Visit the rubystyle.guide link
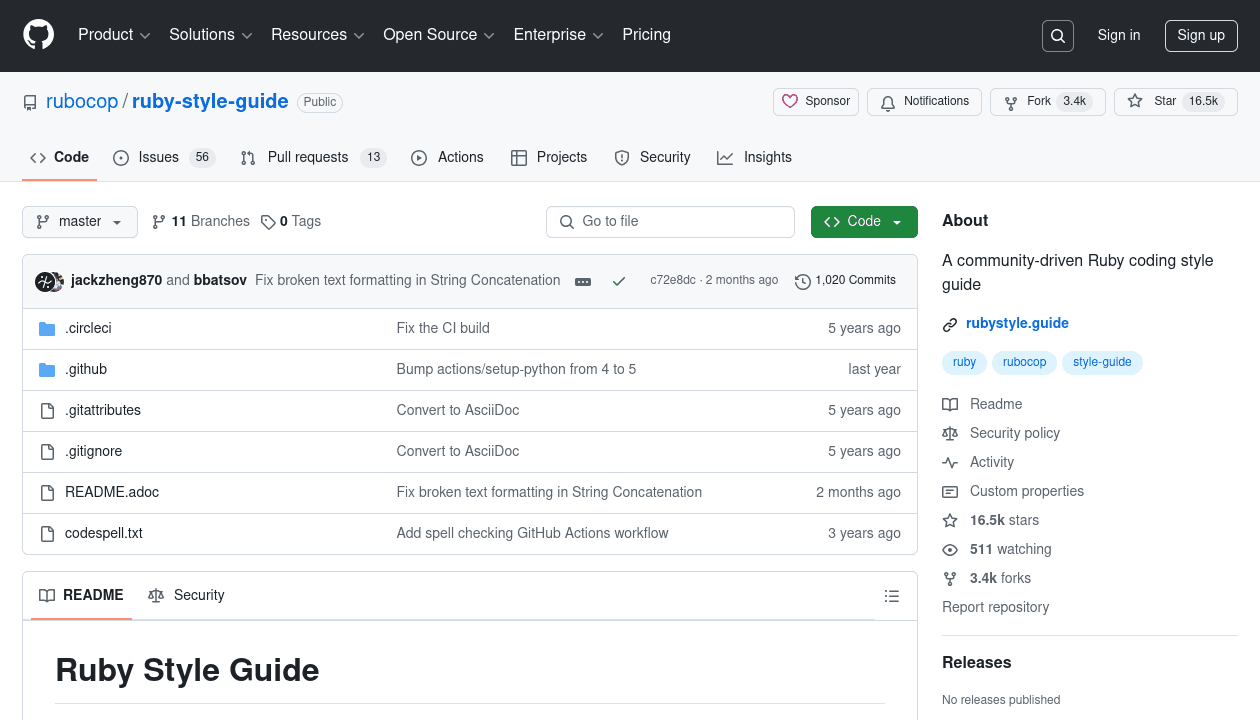This screenshot has height=720, width=1260. coord(1017,323)
